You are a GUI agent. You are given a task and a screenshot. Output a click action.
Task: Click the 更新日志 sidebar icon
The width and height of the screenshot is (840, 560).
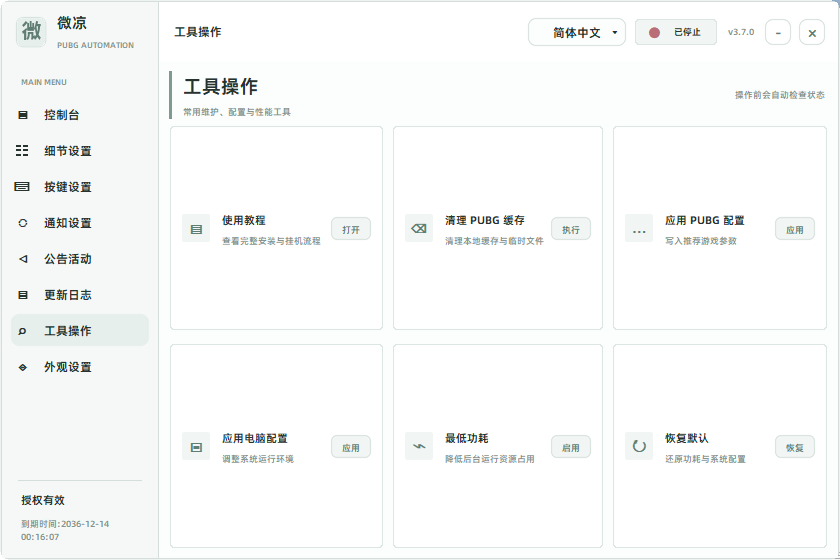(22, 295)
